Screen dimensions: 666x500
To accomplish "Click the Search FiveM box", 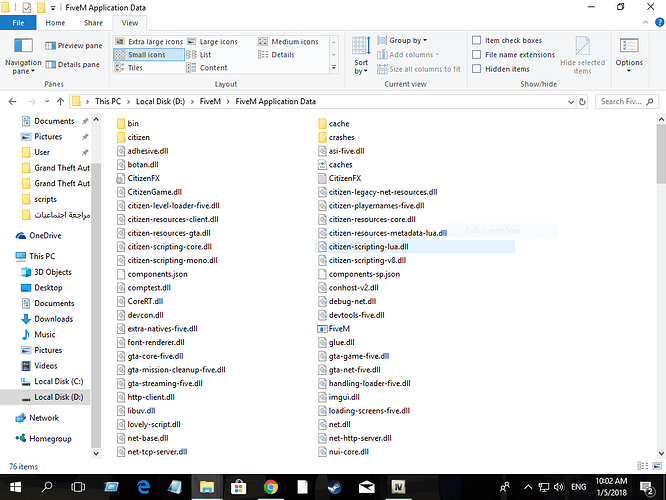I will (627, 102).
